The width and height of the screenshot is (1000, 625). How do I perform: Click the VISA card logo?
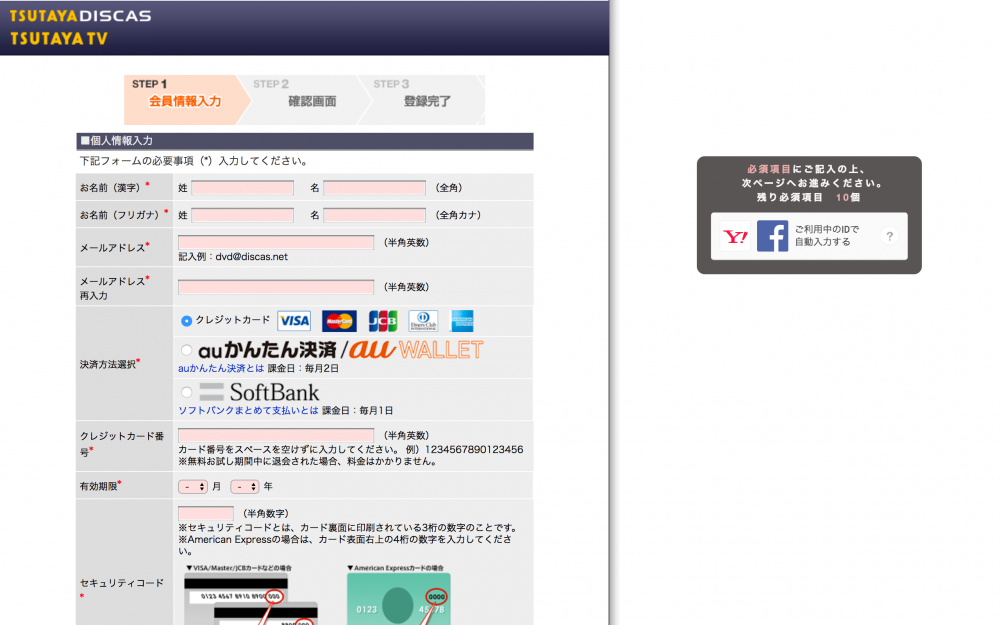[294, 321]
